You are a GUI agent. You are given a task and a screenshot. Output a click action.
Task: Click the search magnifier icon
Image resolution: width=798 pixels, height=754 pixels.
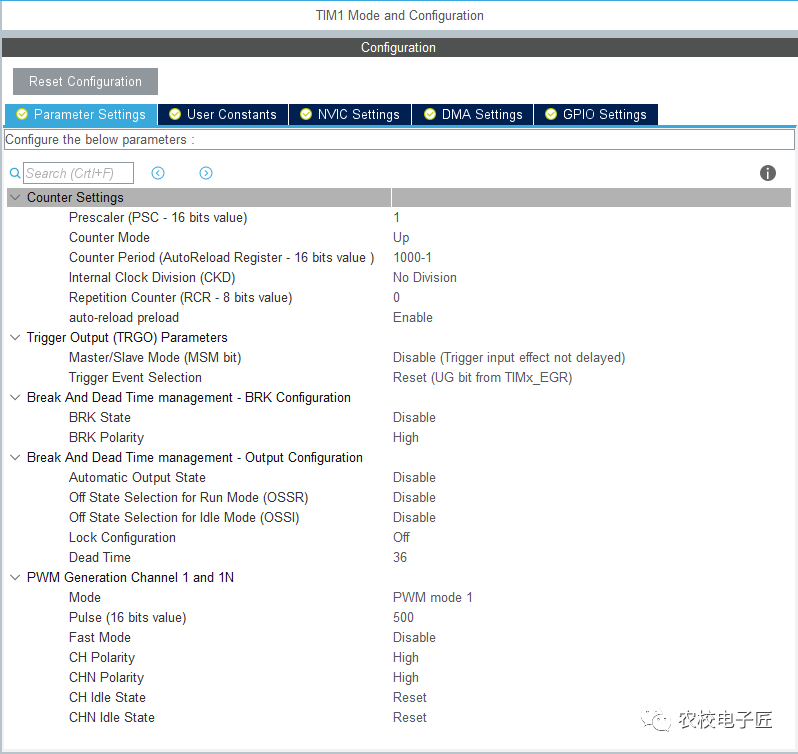coord(15,173)
